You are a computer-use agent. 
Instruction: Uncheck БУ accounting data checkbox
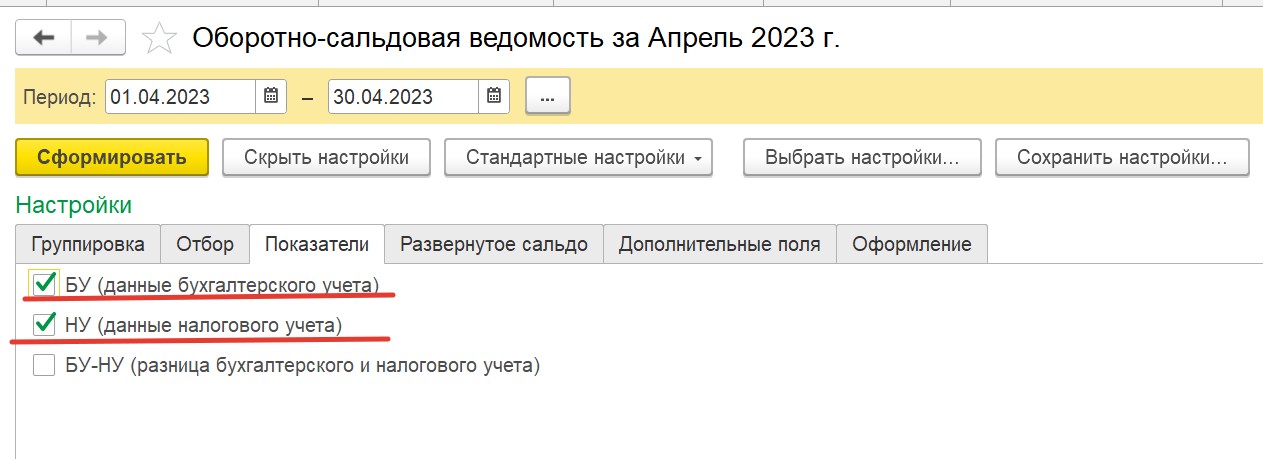(44, 283)
